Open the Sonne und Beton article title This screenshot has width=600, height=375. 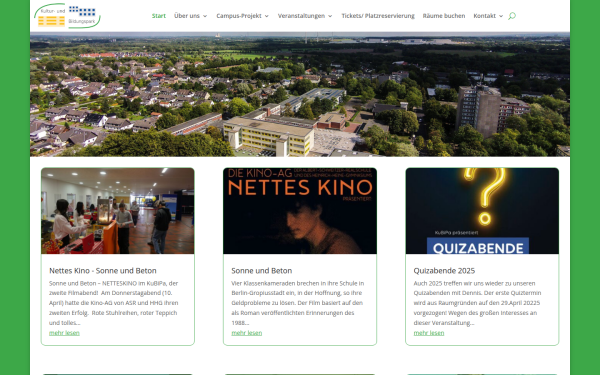(x=262, y=271)
